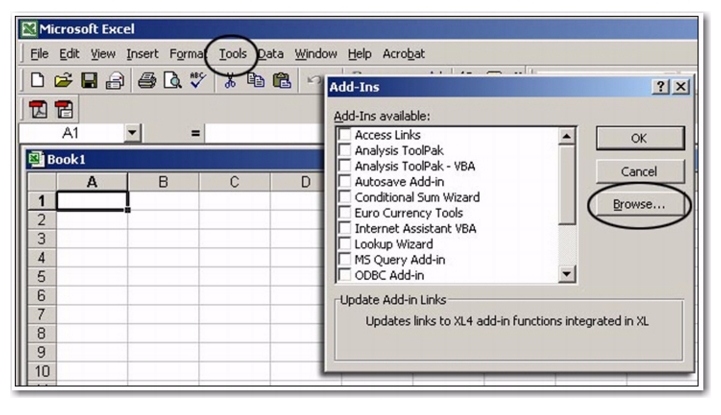Click the Name Box showing A1
721x415 pixels.
[71, 133]
